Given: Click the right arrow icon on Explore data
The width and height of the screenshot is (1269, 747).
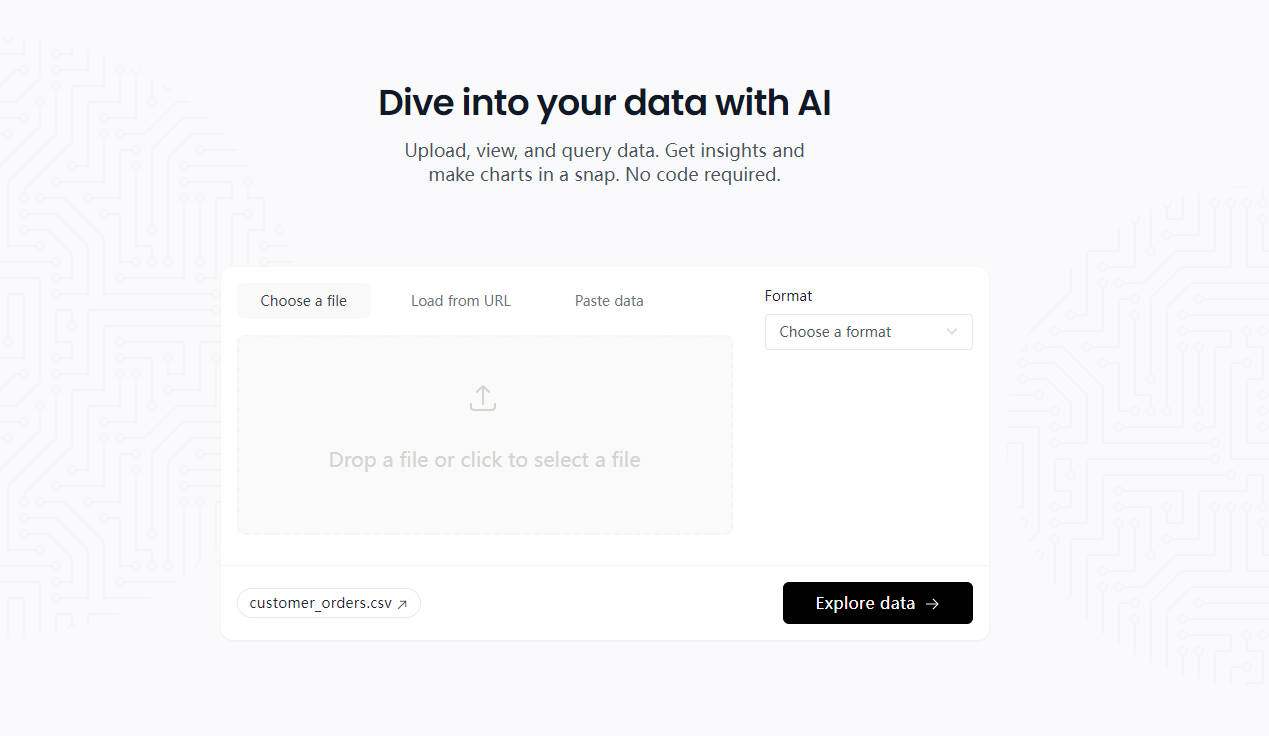Looking at the screenshot, I should coord(932,604).
